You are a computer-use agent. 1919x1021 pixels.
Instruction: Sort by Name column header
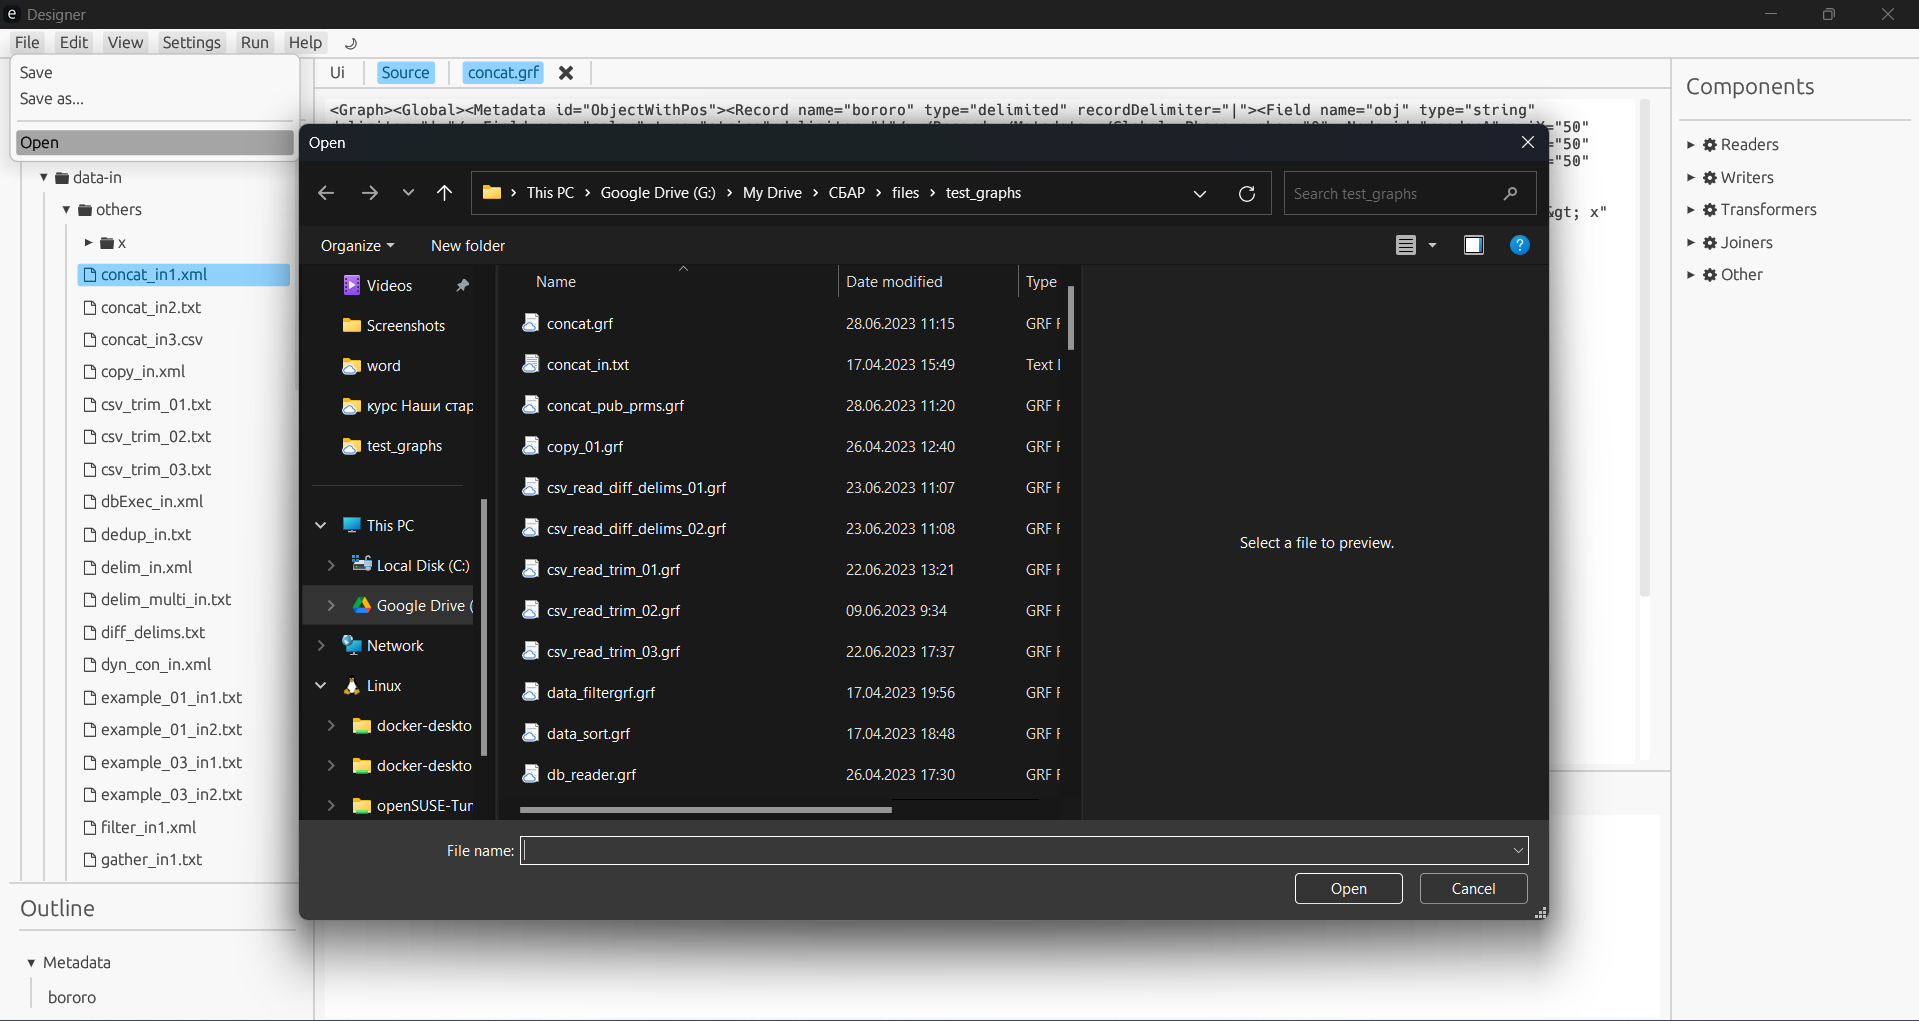click(x=556, y=282)
